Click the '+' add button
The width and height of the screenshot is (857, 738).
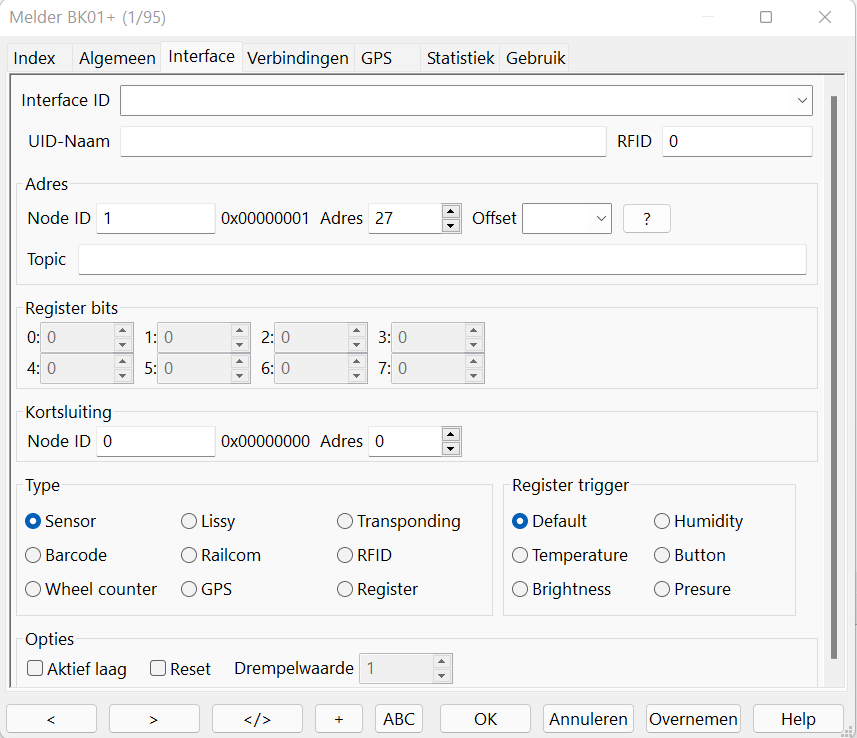click(x=339, y=718)
